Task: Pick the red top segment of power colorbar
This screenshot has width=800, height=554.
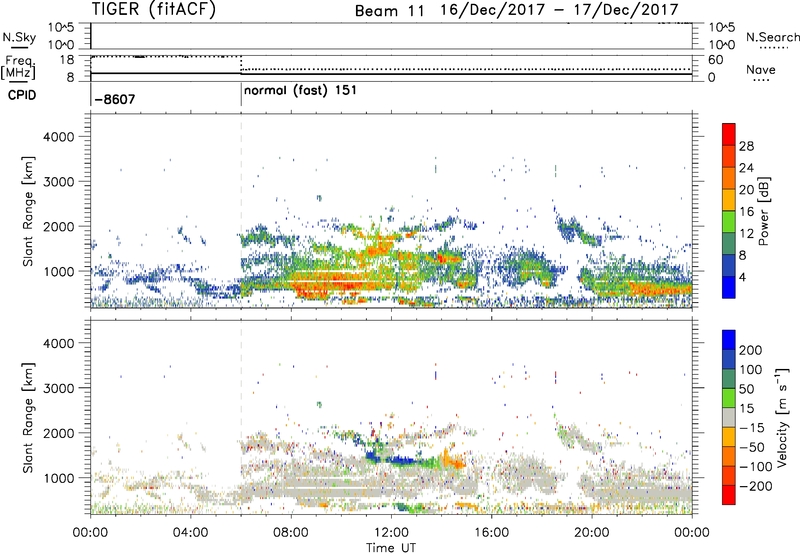Action: (729, 134)
